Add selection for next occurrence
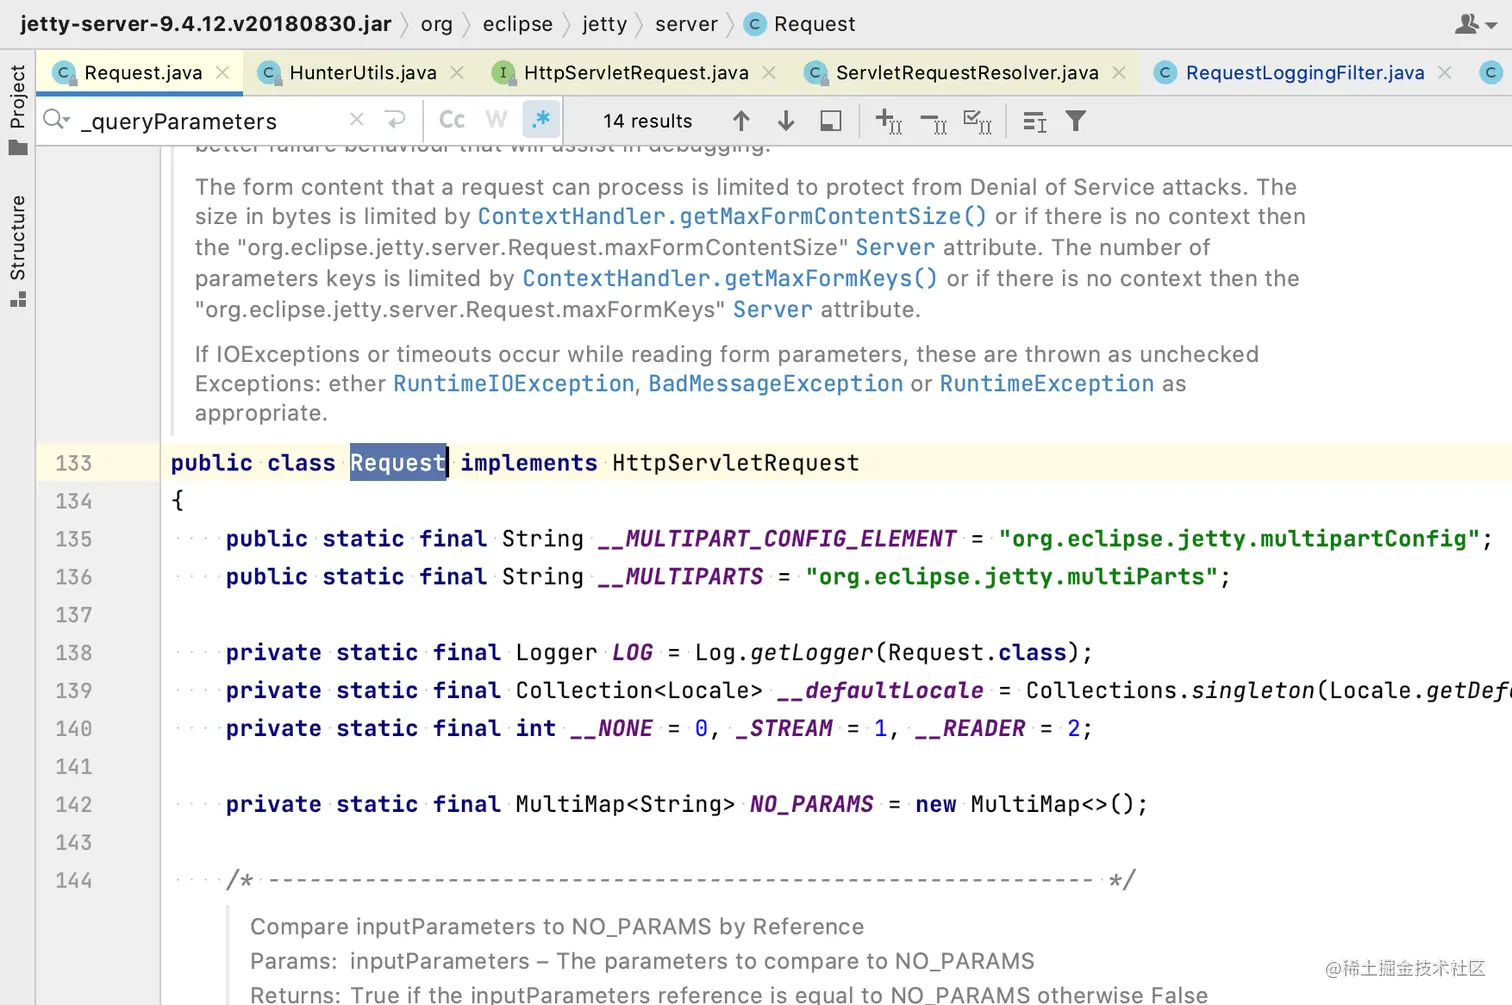This screenshot has height=1005, width=1512. (x=889, y=121)
